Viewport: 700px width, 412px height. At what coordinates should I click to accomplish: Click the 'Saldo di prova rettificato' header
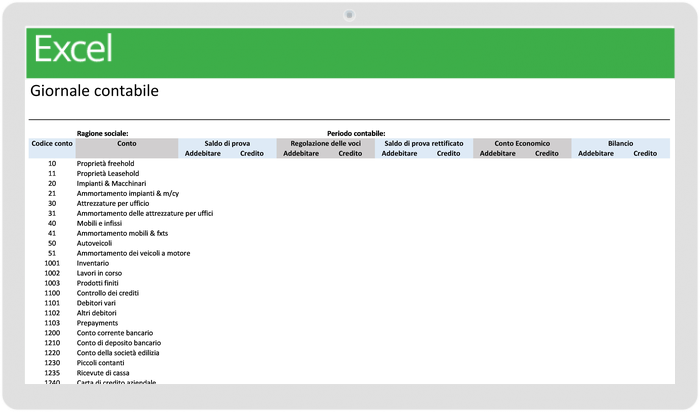(x=424, y=143)
